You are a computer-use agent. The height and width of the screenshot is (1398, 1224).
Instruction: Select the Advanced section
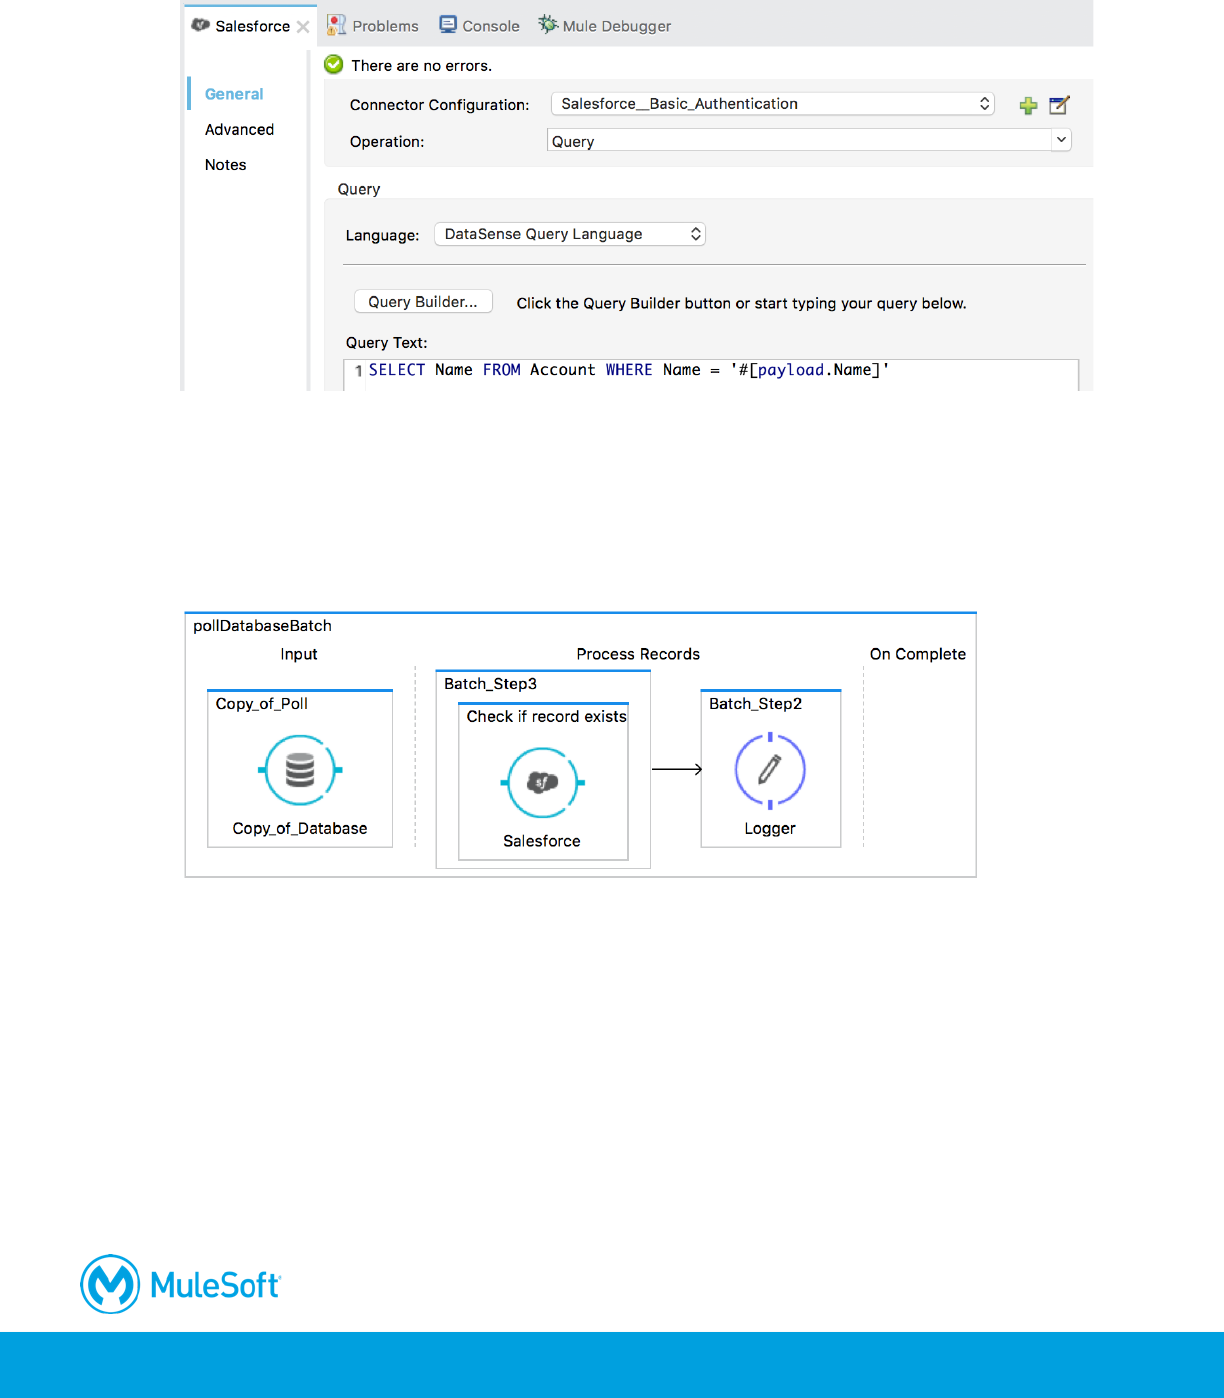pos(239,130)
